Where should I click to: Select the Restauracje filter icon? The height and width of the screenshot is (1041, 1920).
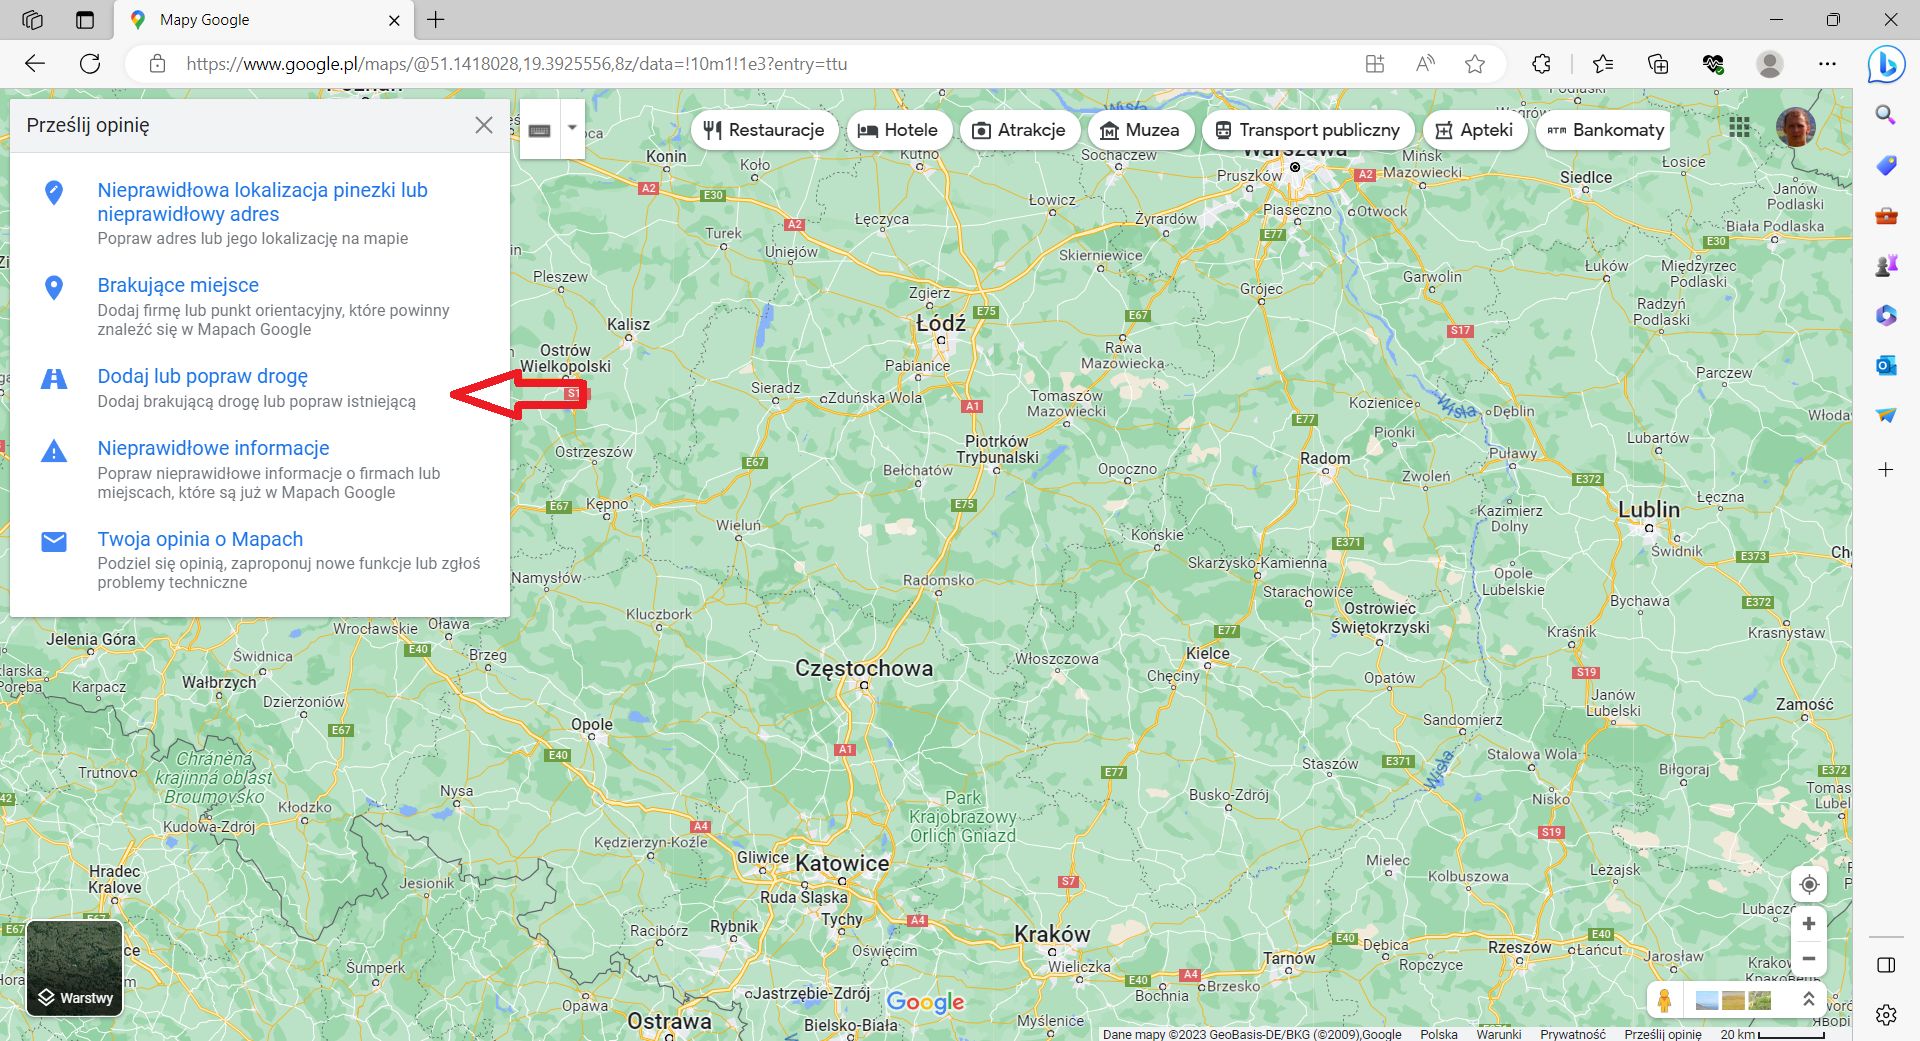click(714, 130)
